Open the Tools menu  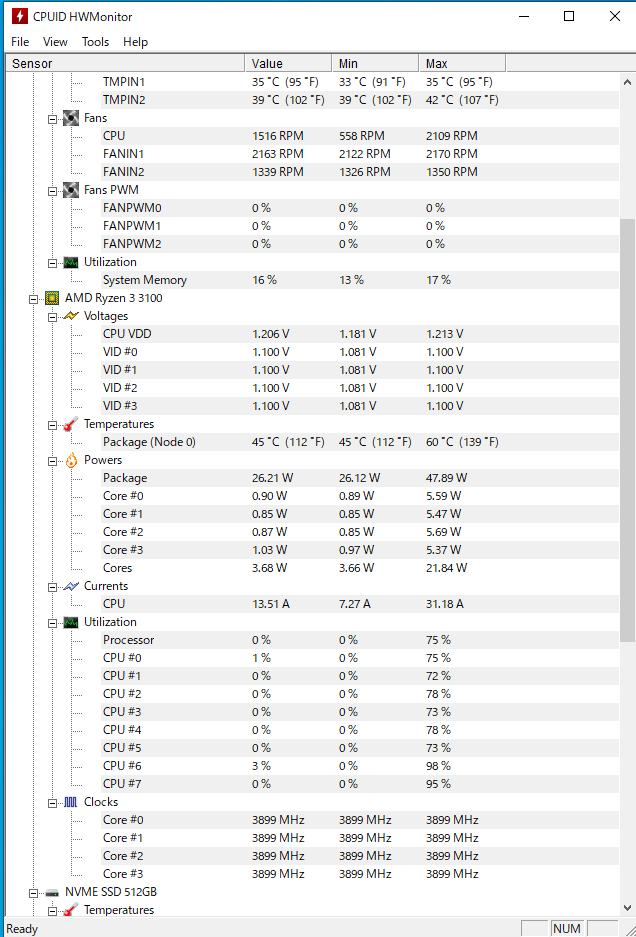[95, 42]
